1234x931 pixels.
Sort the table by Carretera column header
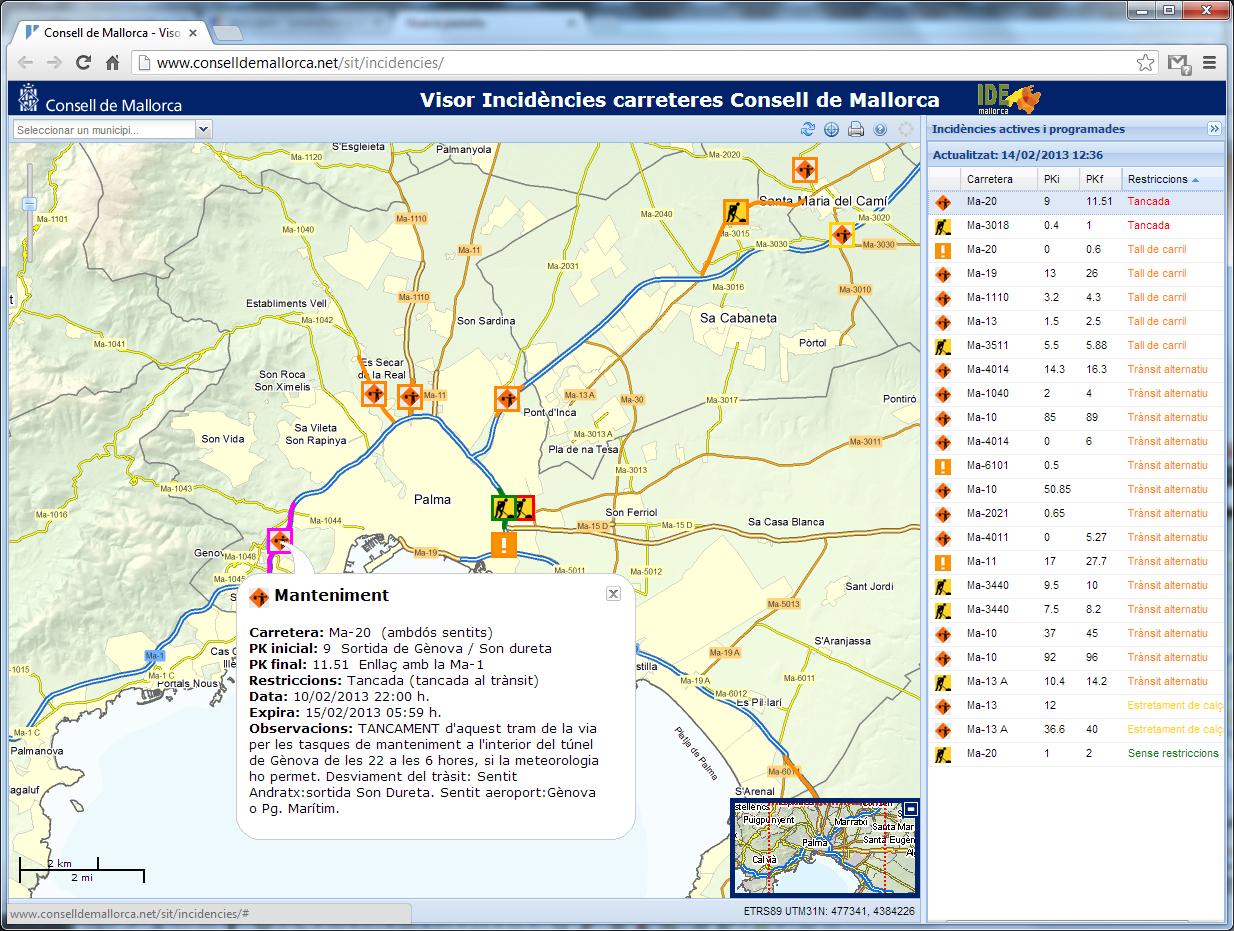point(989,179)
